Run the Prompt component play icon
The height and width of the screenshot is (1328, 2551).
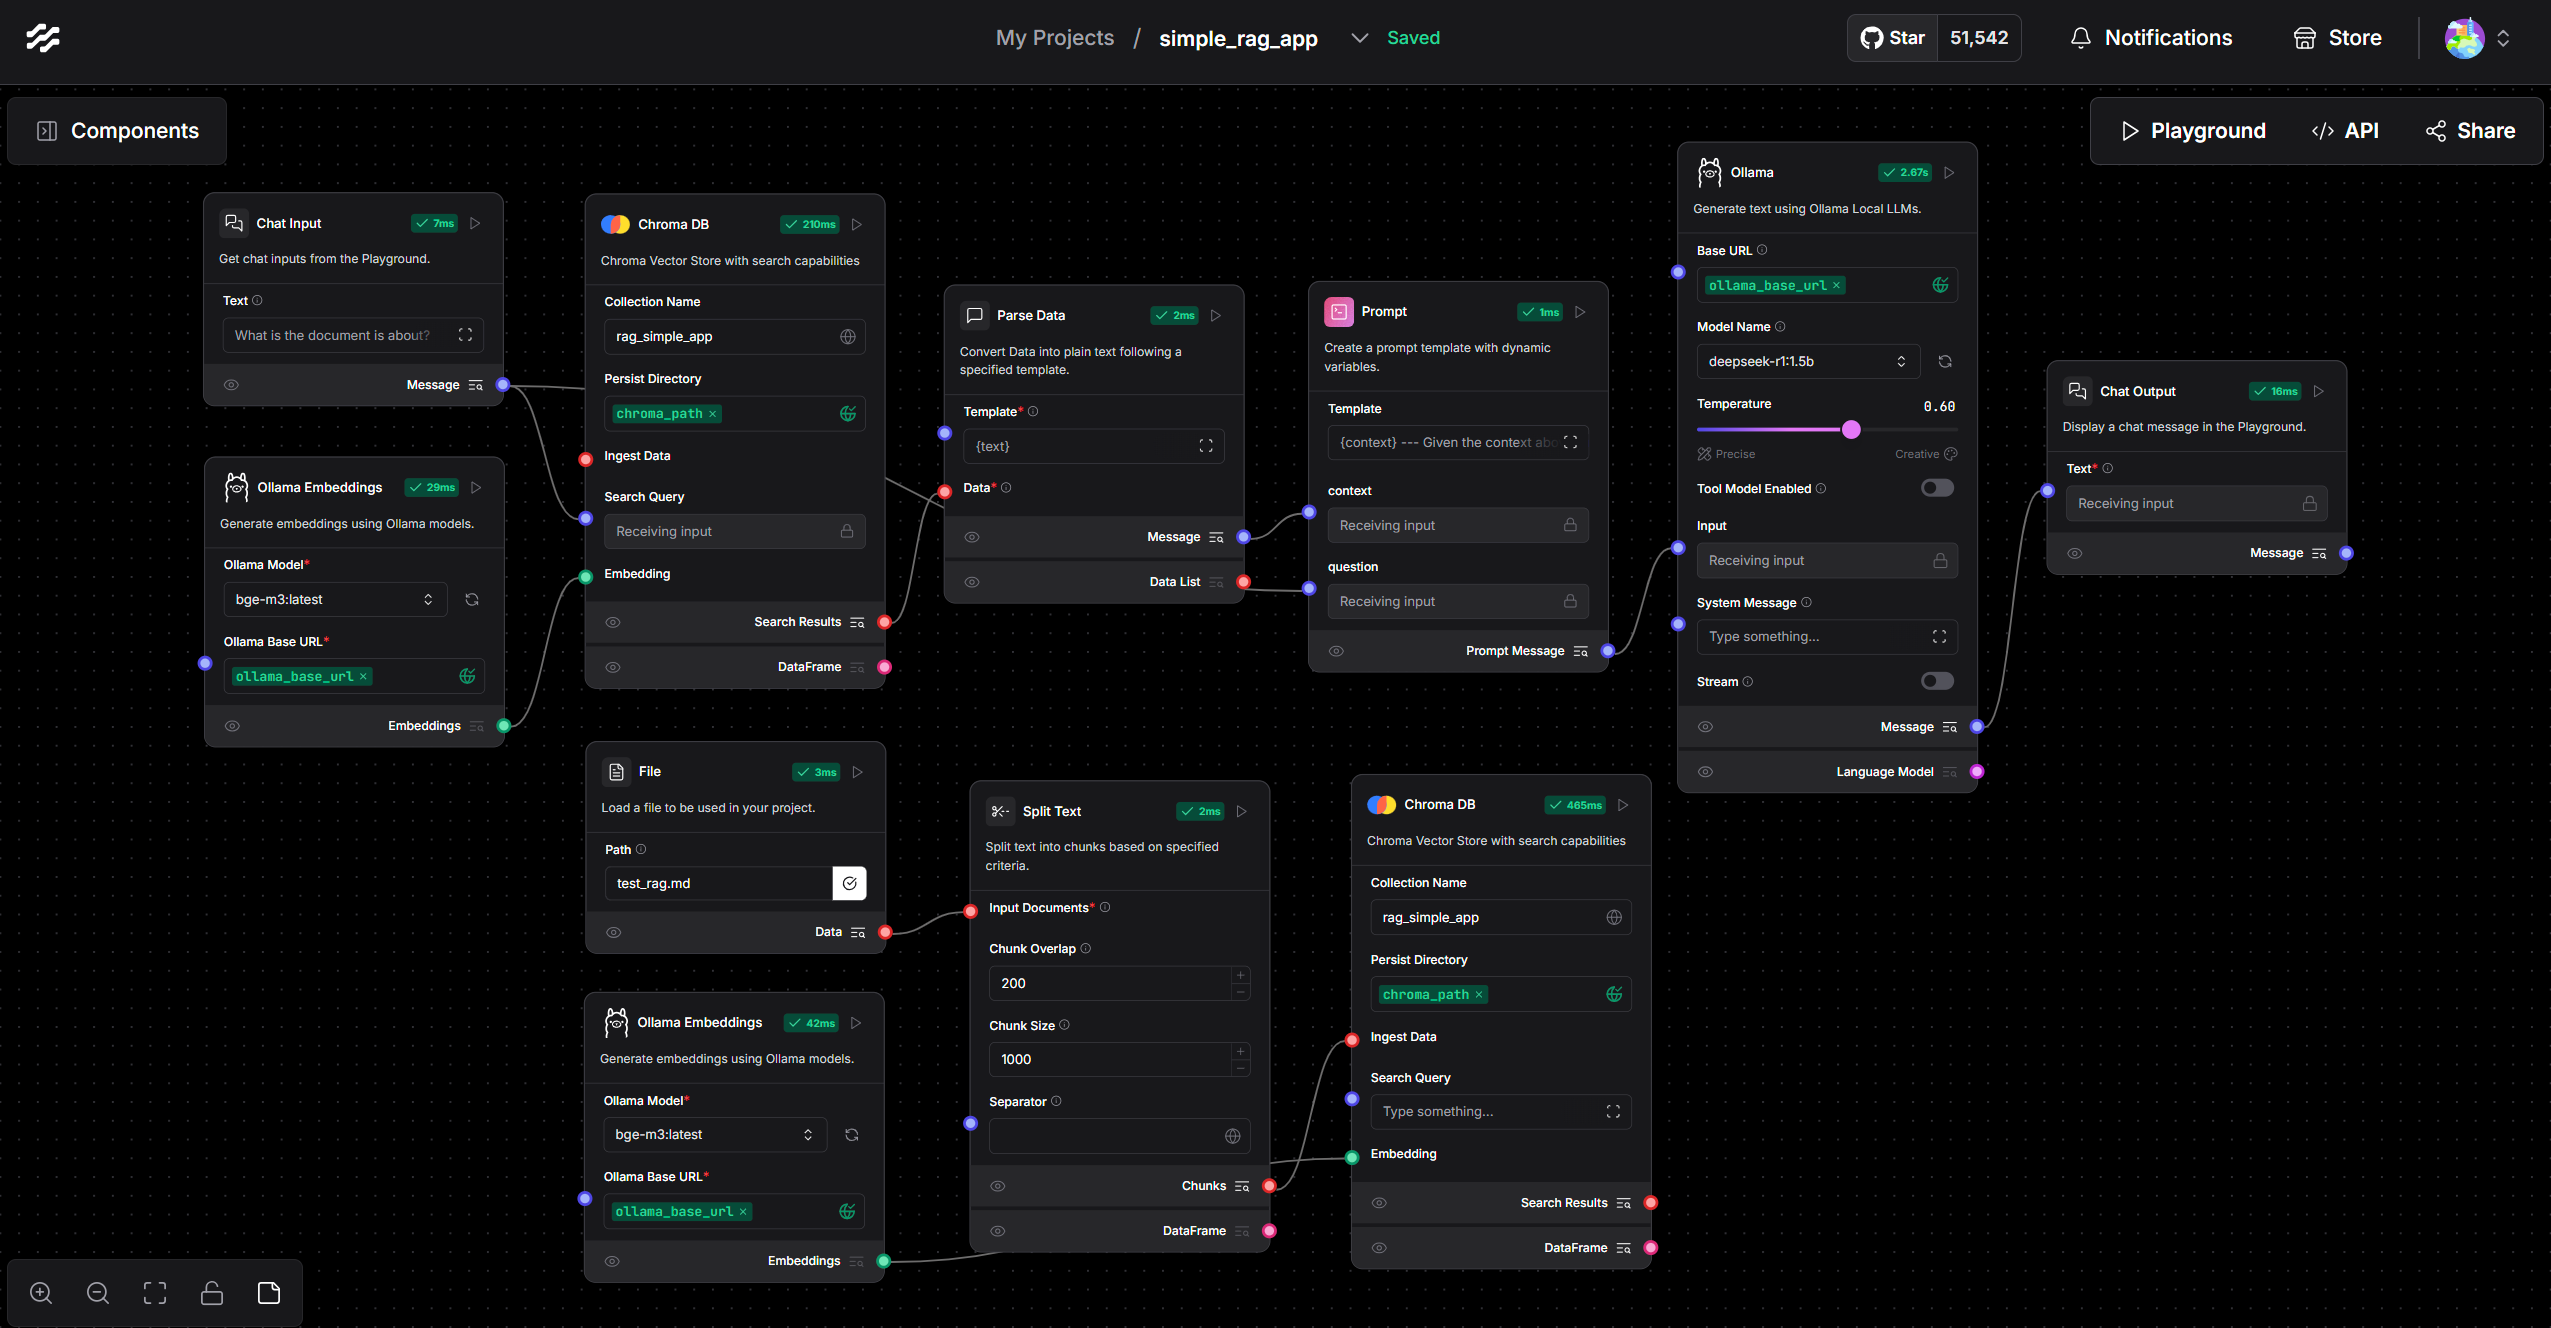point(1580,312)
